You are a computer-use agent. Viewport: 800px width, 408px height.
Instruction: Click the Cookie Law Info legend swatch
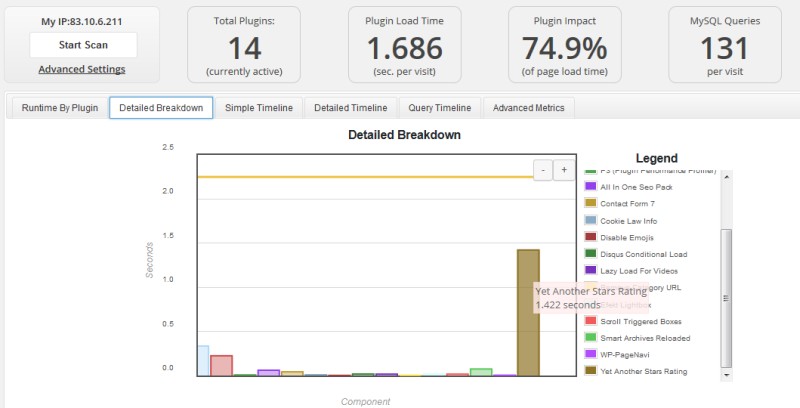click(x=590, y=220)
